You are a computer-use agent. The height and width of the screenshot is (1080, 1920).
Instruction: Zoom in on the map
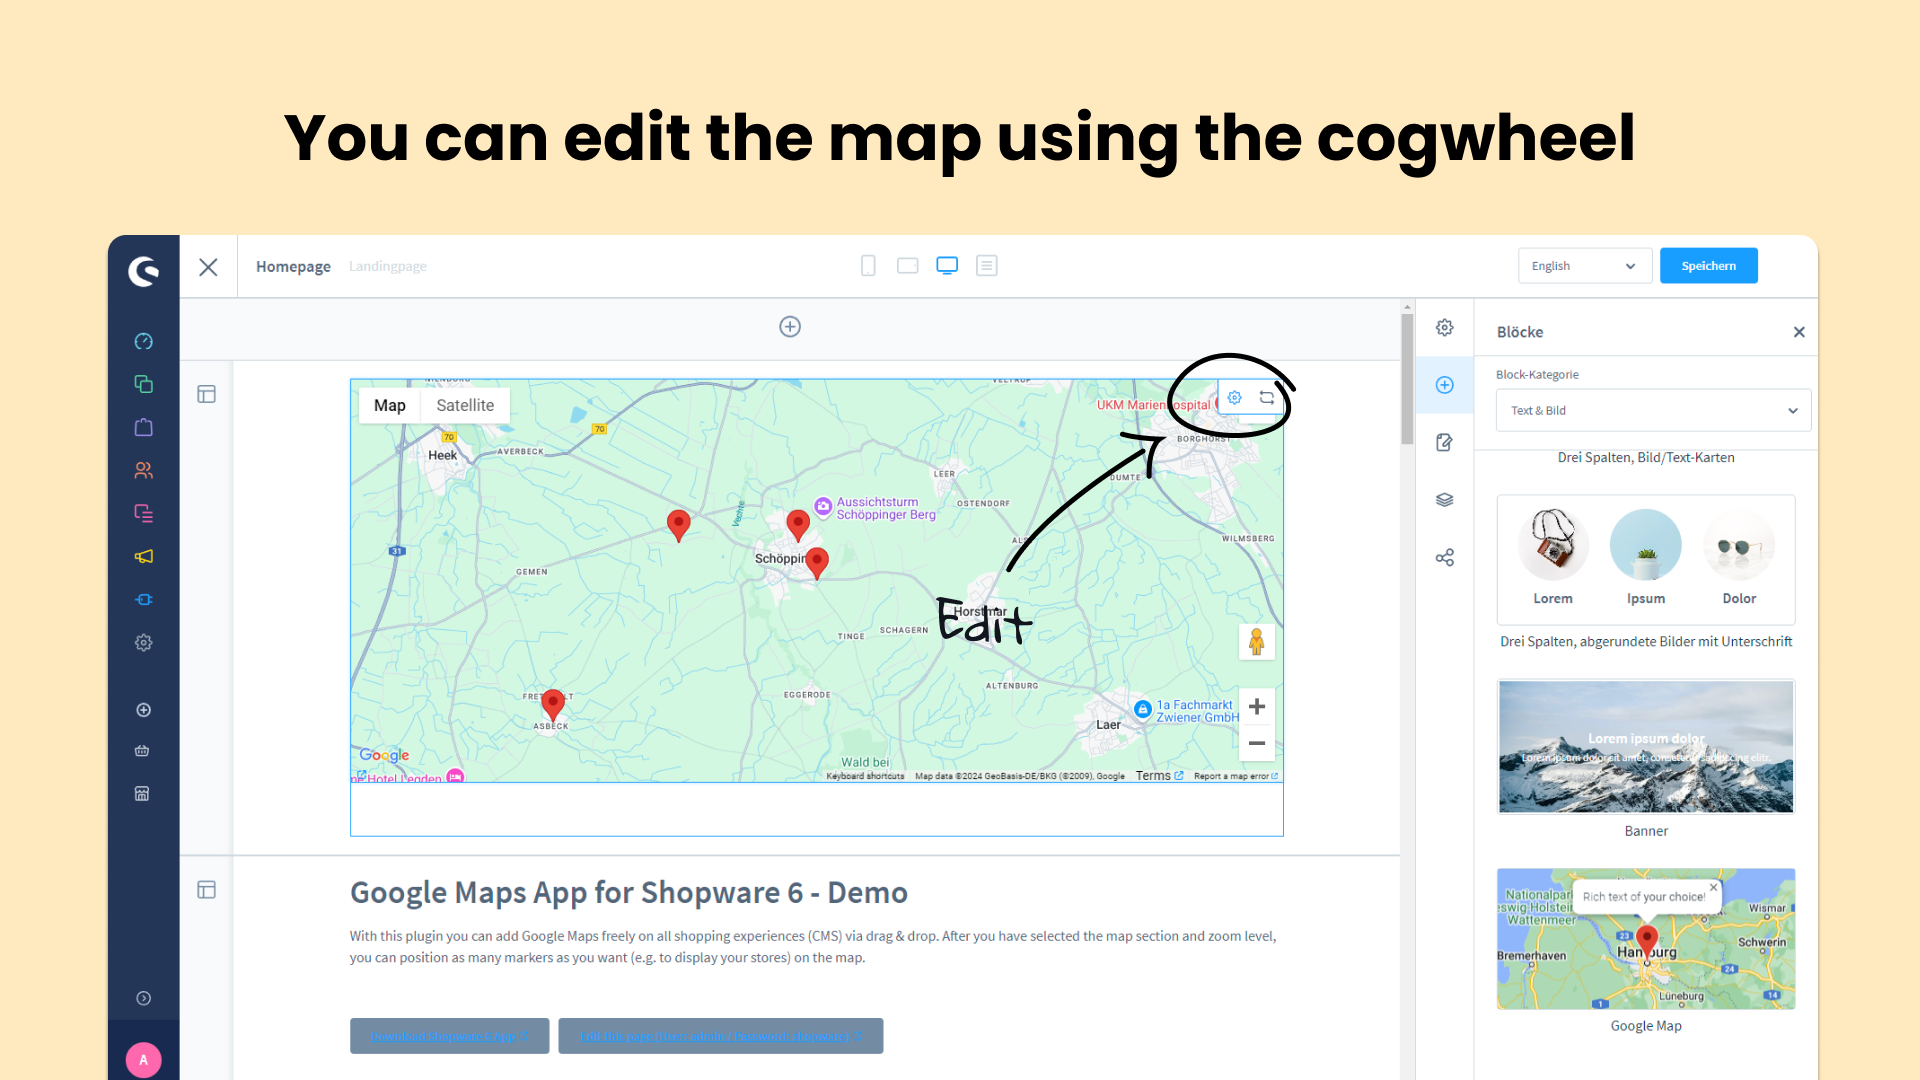1257,707
